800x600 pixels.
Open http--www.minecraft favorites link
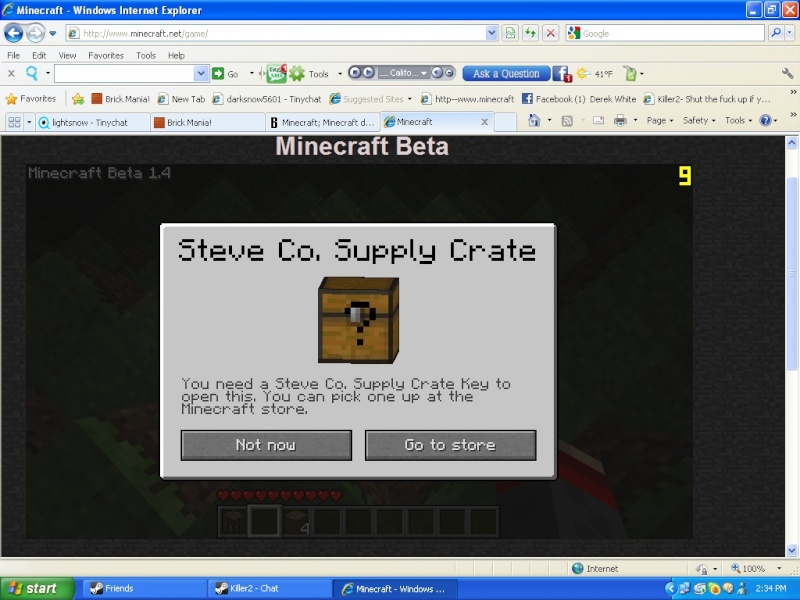click(x=467, y=99)
